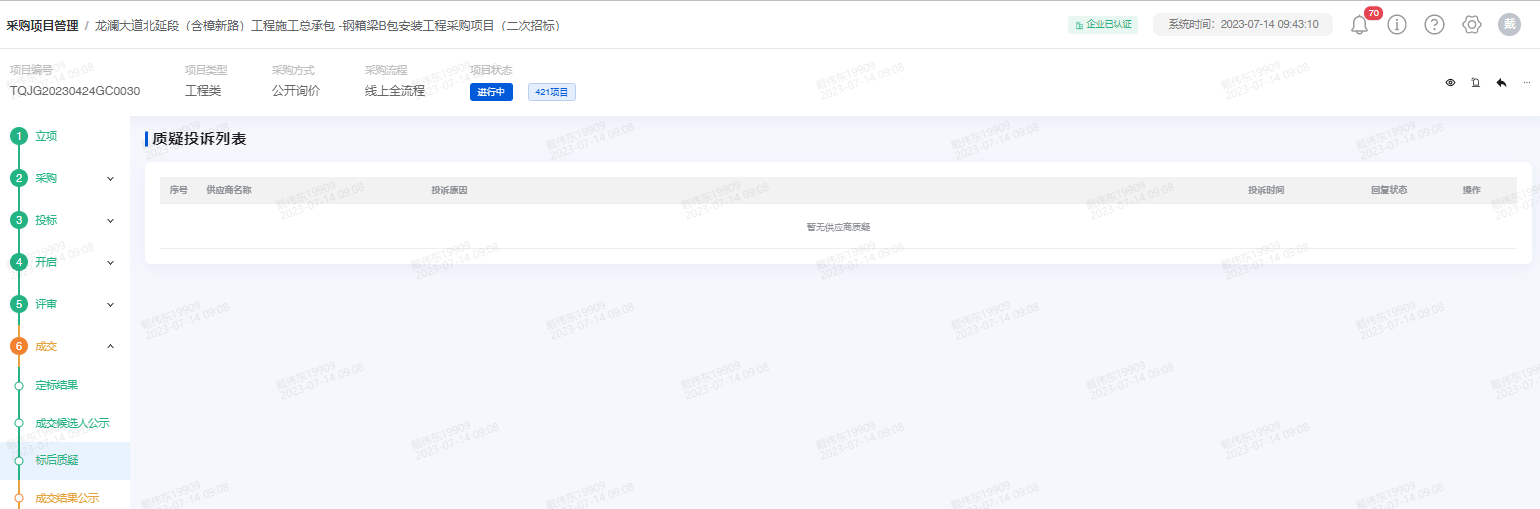Open help via the question mark icon
The image size is (1540, 509).
[1434, 25]
